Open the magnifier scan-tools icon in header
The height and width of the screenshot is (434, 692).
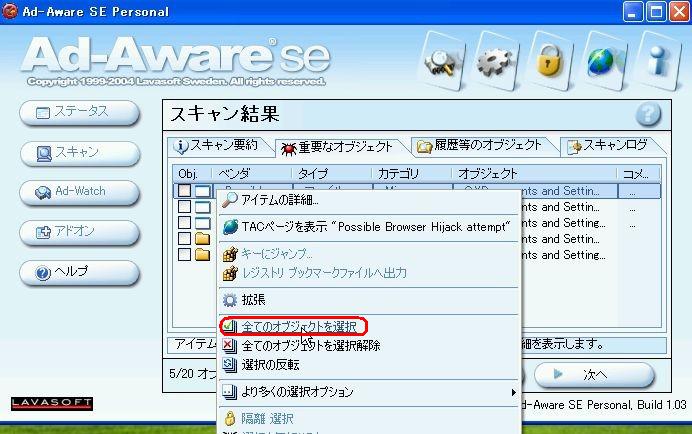[442, 60]
